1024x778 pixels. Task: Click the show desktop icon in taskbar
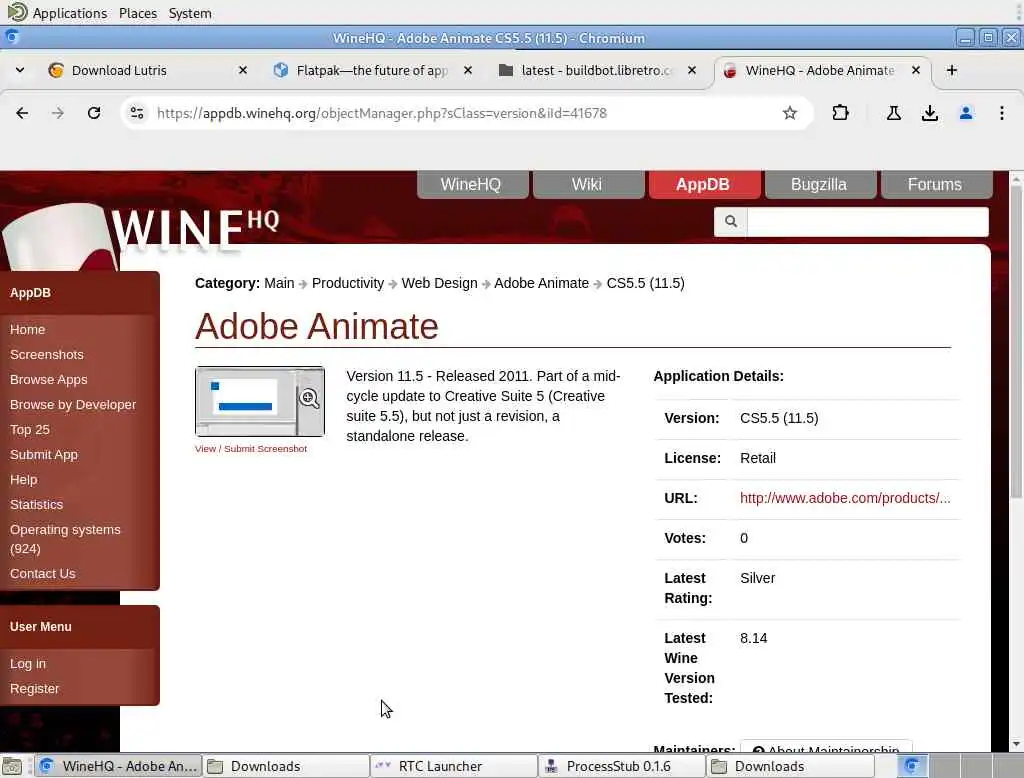12,766
